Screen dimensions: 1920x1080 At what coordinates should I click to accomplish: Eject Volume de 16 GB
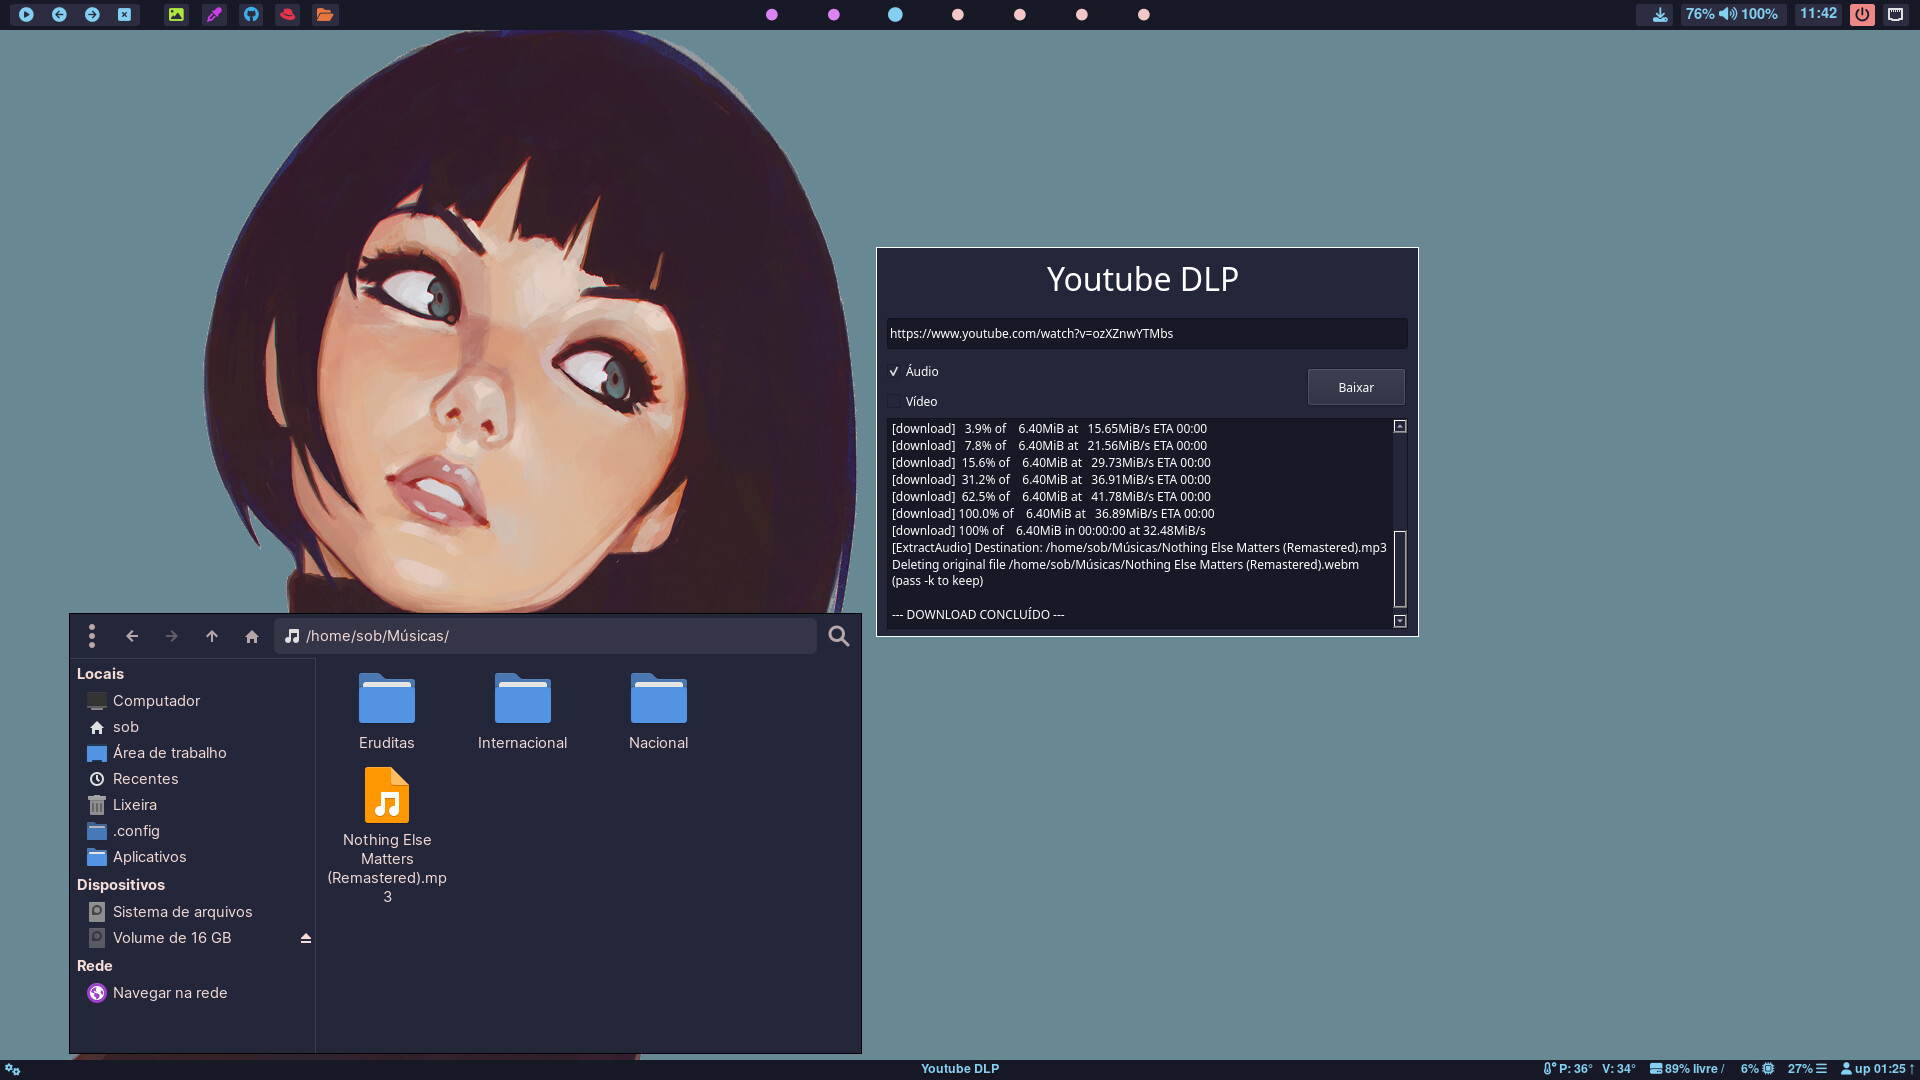pos(305,938)
